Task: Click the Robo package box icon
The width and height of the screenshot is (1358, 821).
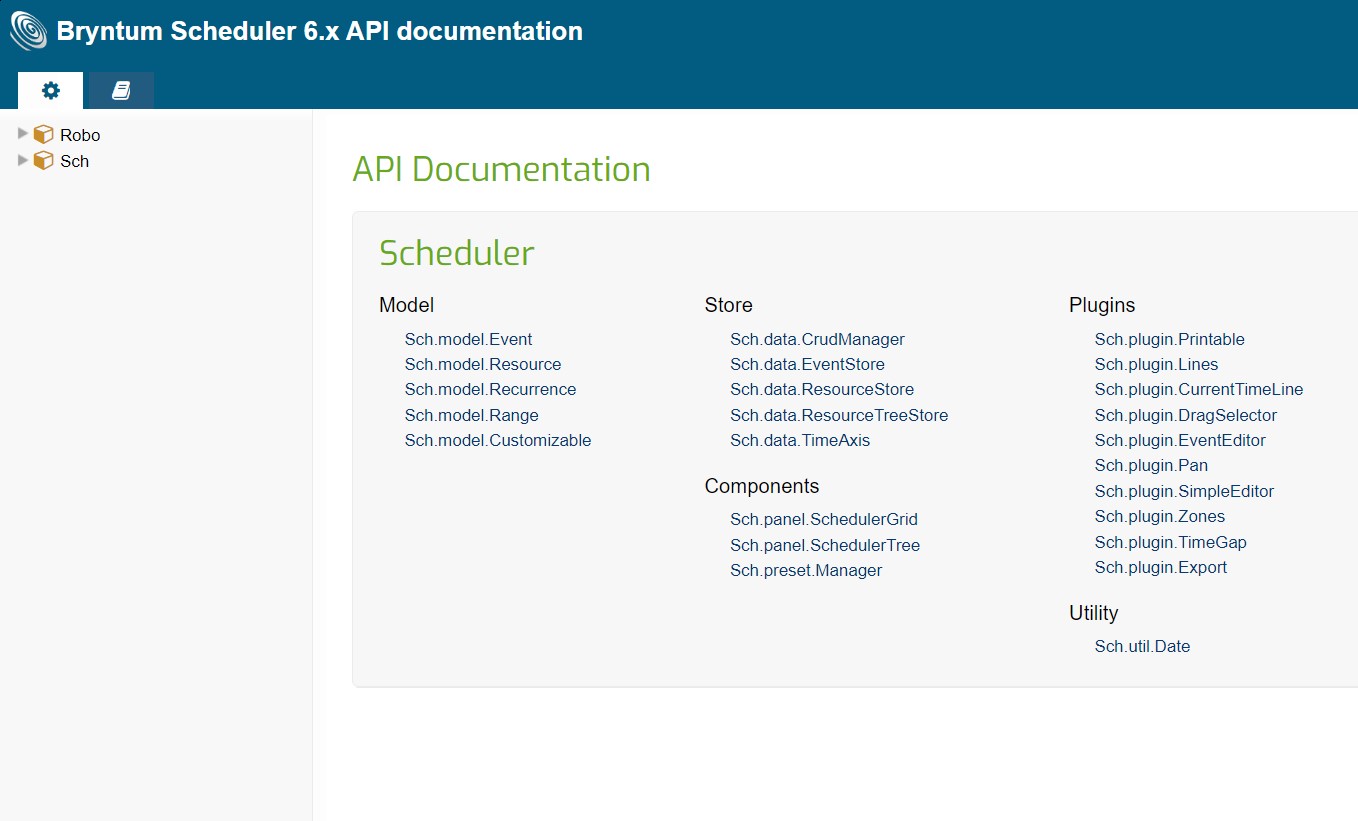Action: tap(43, 134)
